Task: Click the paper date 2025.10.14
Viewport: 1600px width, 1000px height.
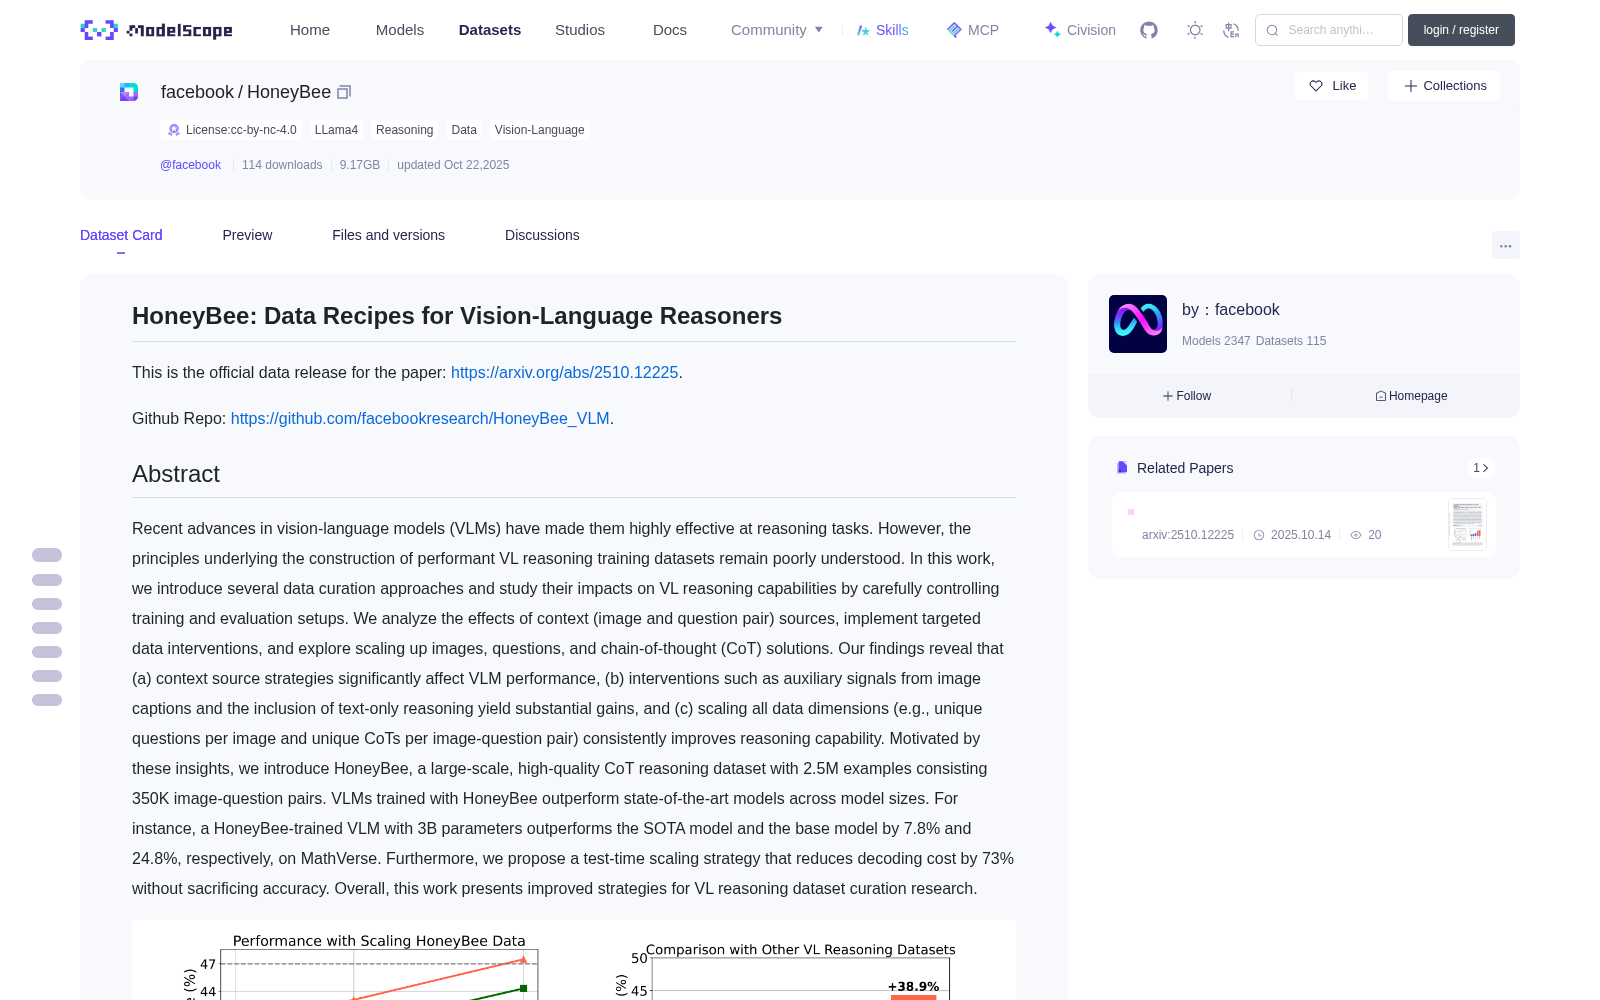Action: point(1301,535)
